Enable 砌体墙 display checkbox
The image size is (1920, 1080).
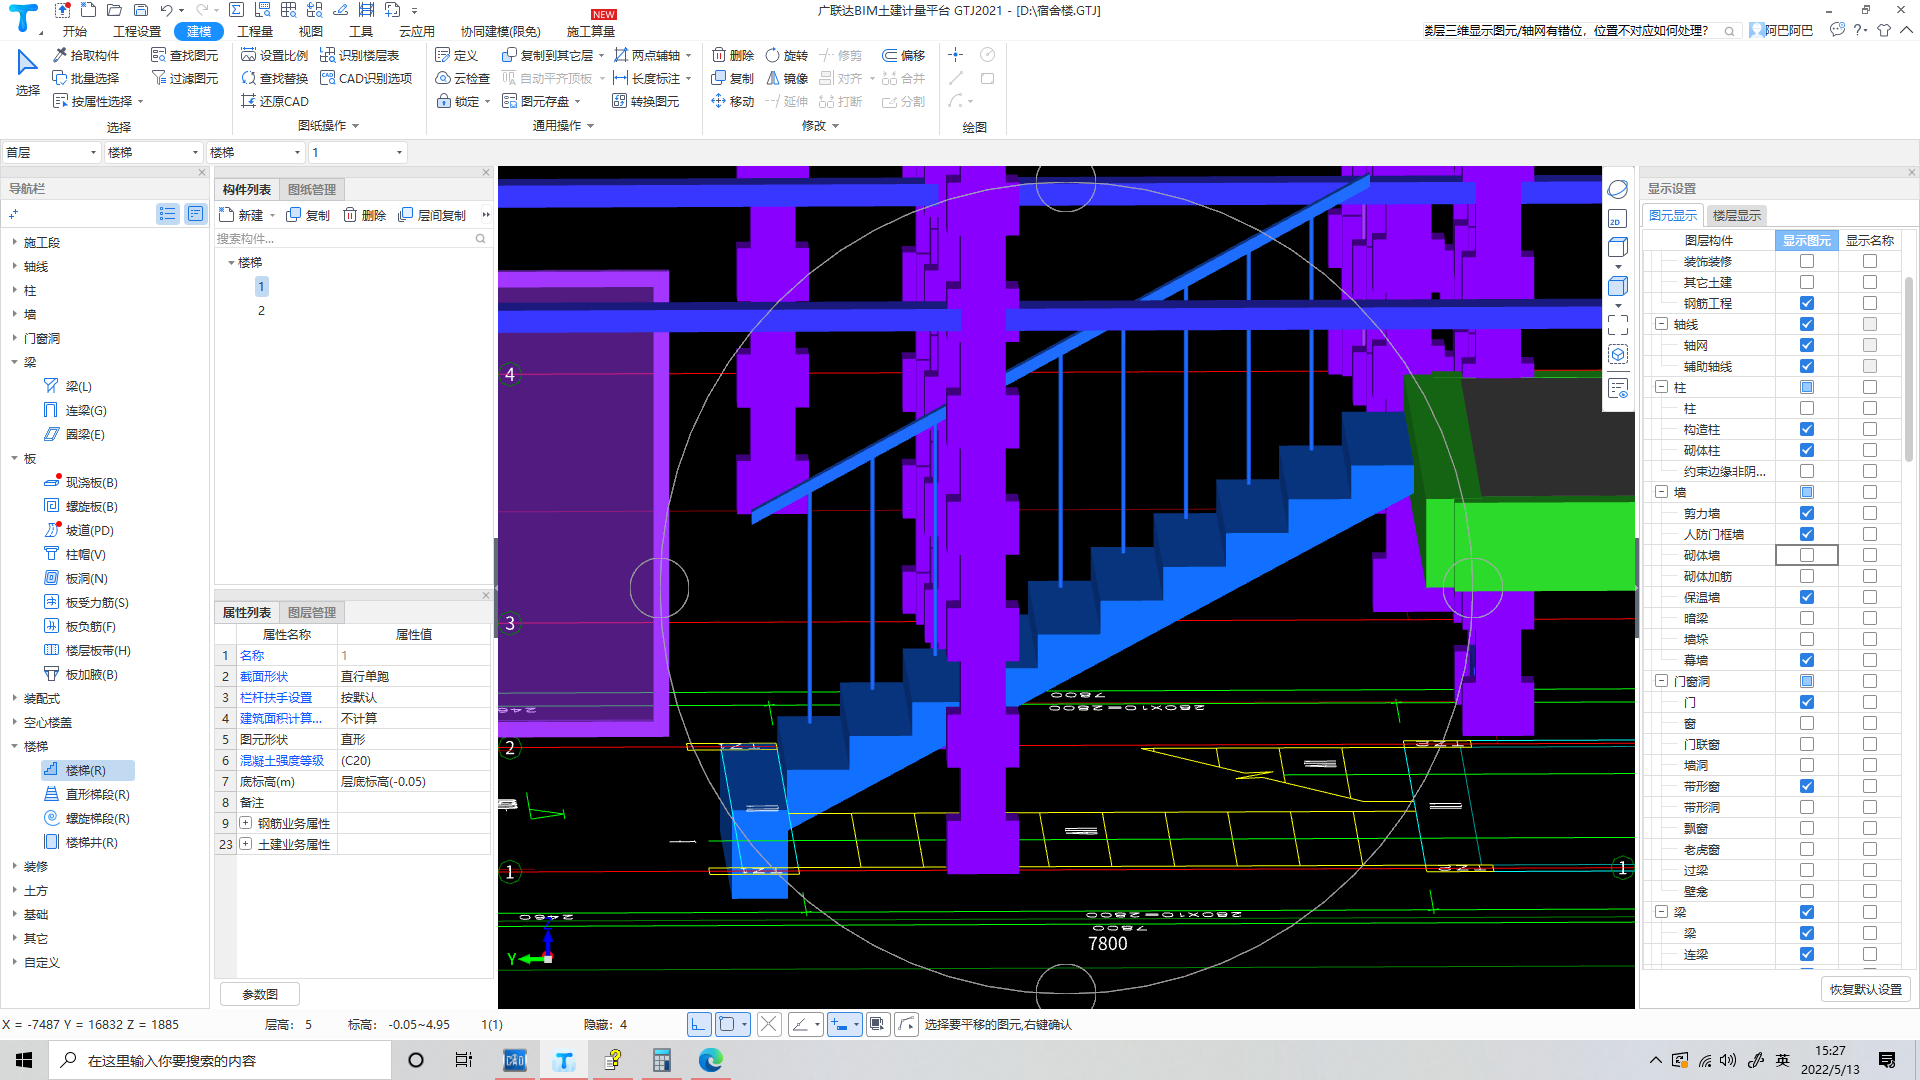[x=1806, y=555]
